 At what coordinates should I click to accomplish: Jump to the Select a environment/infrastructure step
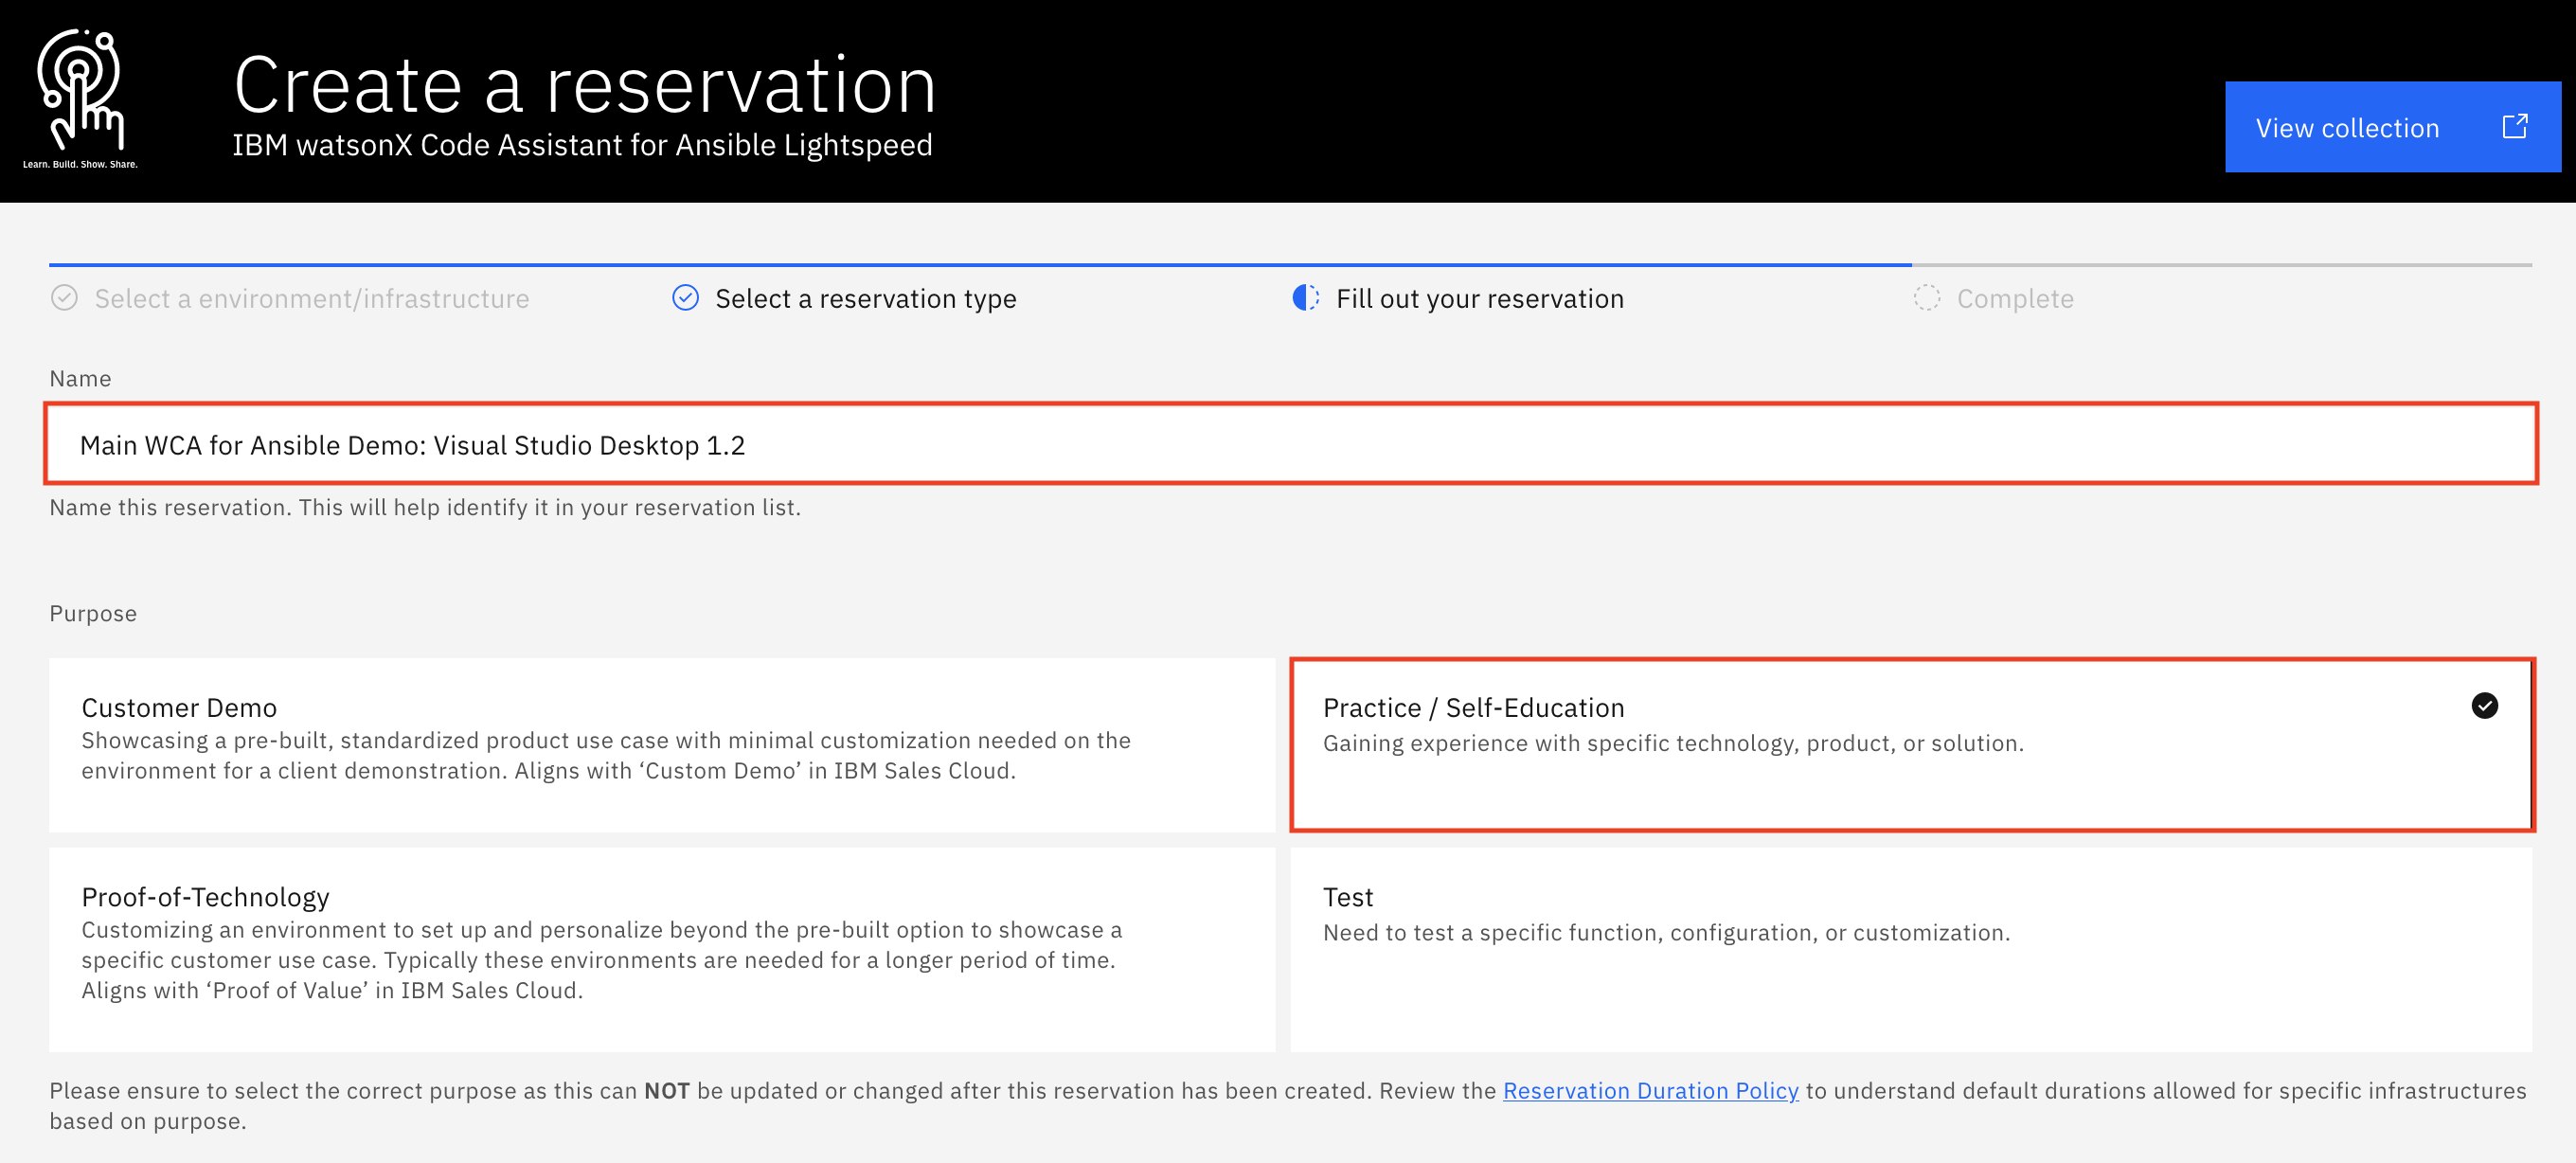tap(311, 299)
